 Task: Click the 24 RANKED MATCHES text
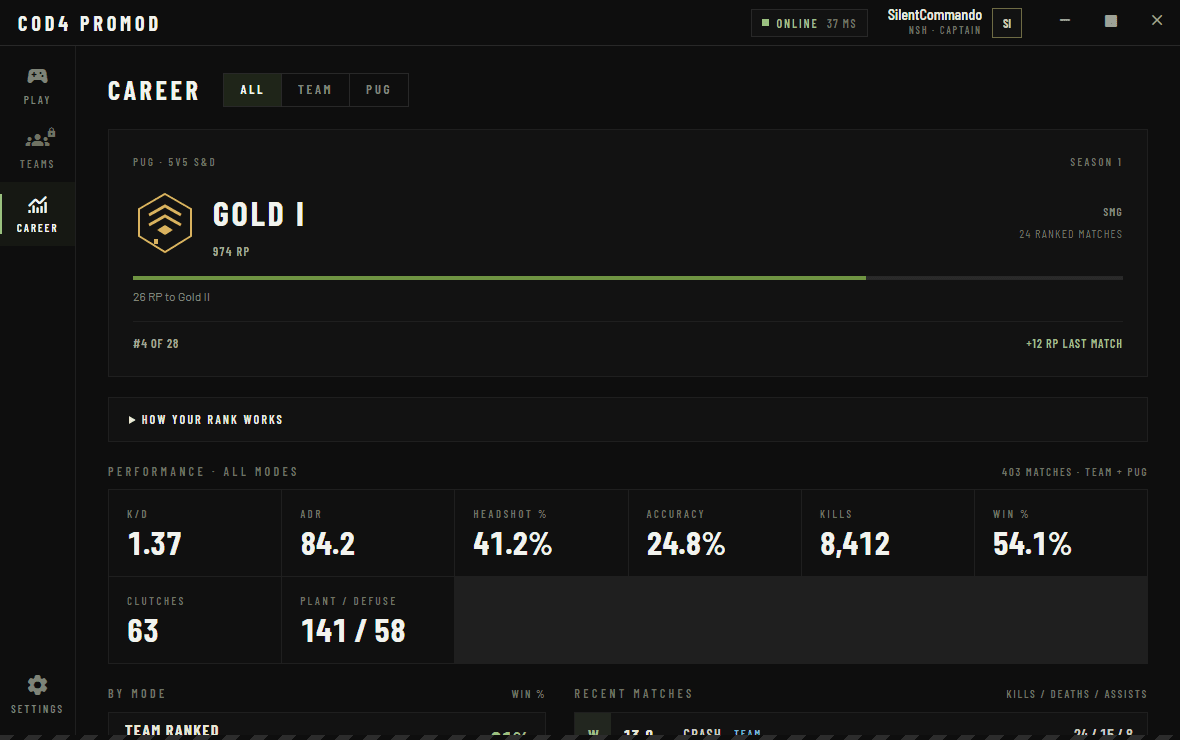pos(1070,234)
